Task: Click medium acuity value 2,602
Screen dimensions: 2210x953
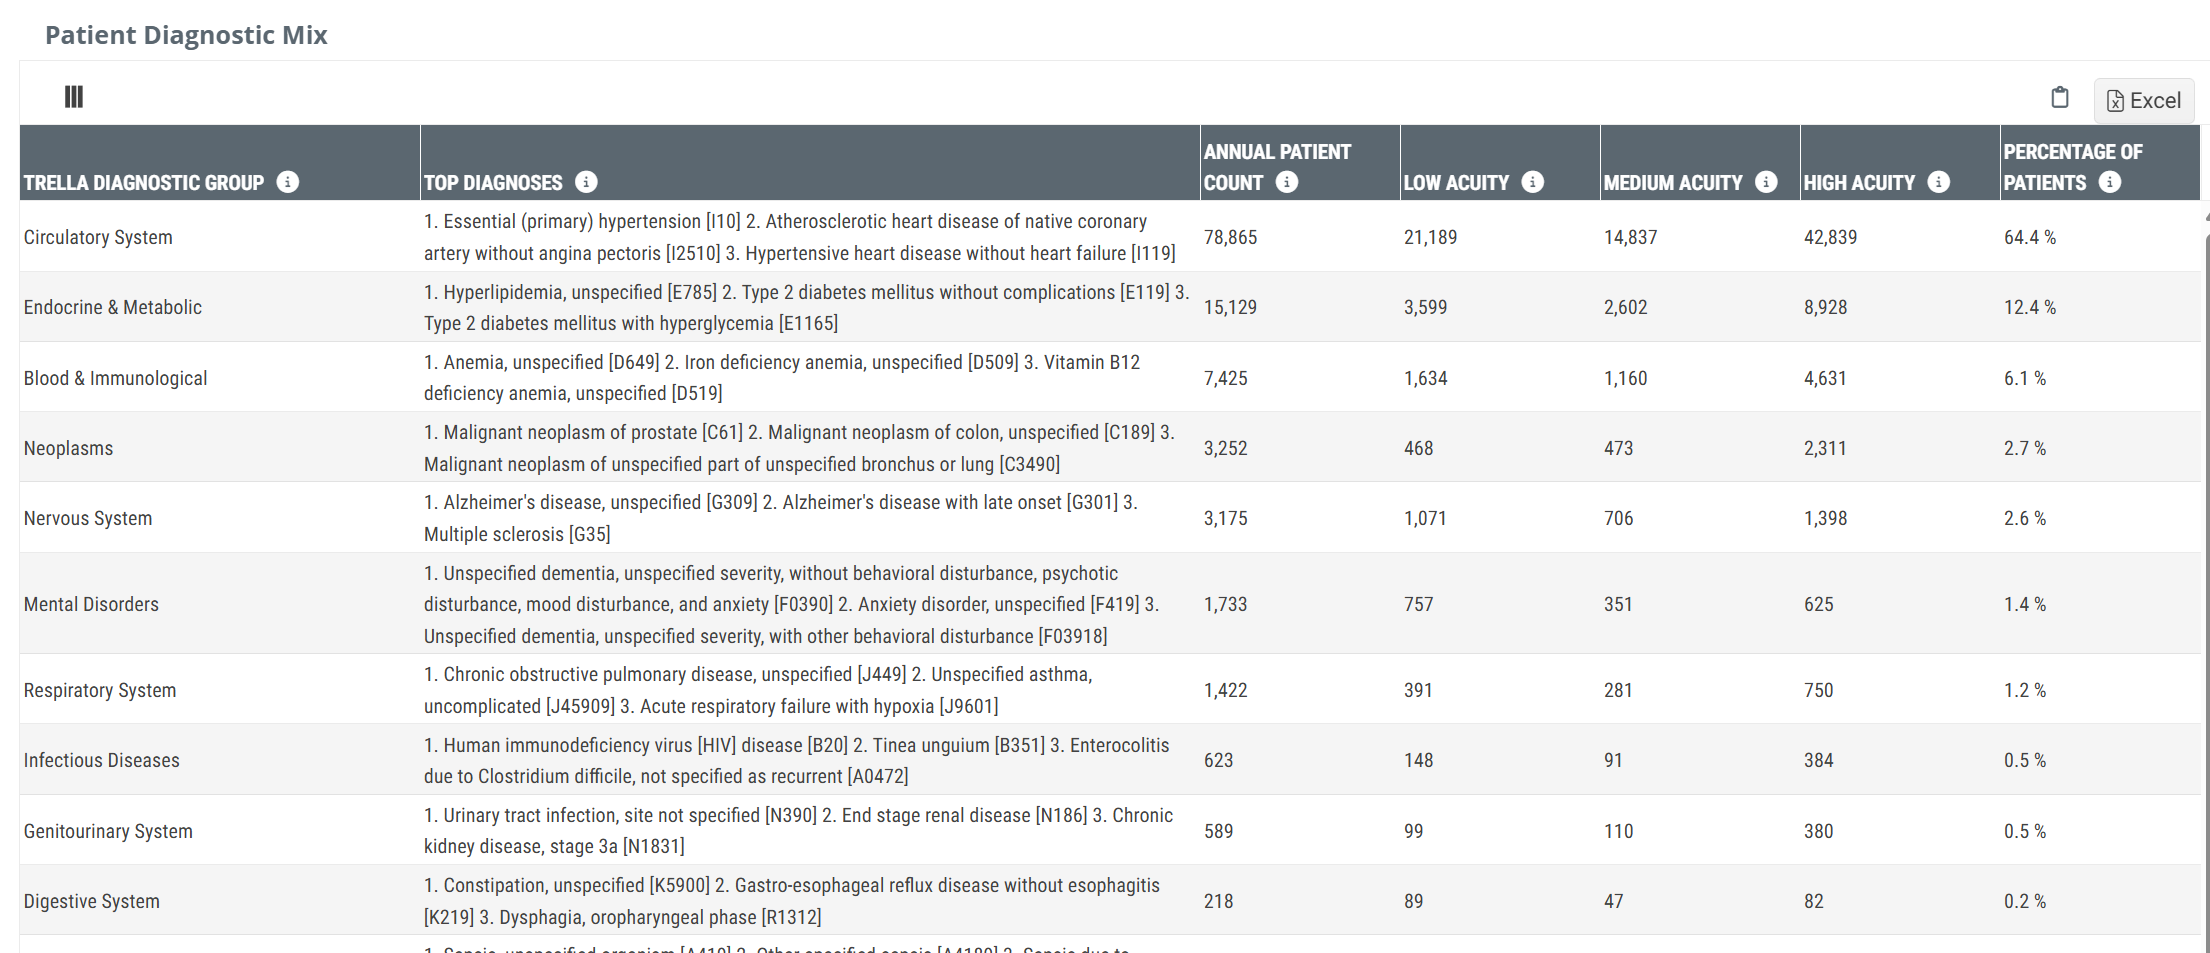Action: [x=1626, y=307]
